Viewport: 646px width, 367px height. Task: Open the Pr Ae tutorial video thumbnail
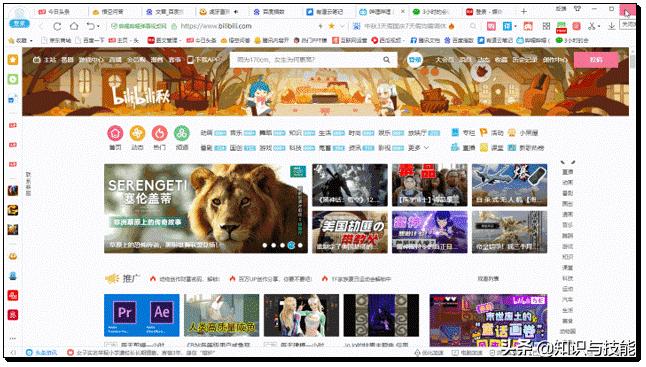coord(141,315)
